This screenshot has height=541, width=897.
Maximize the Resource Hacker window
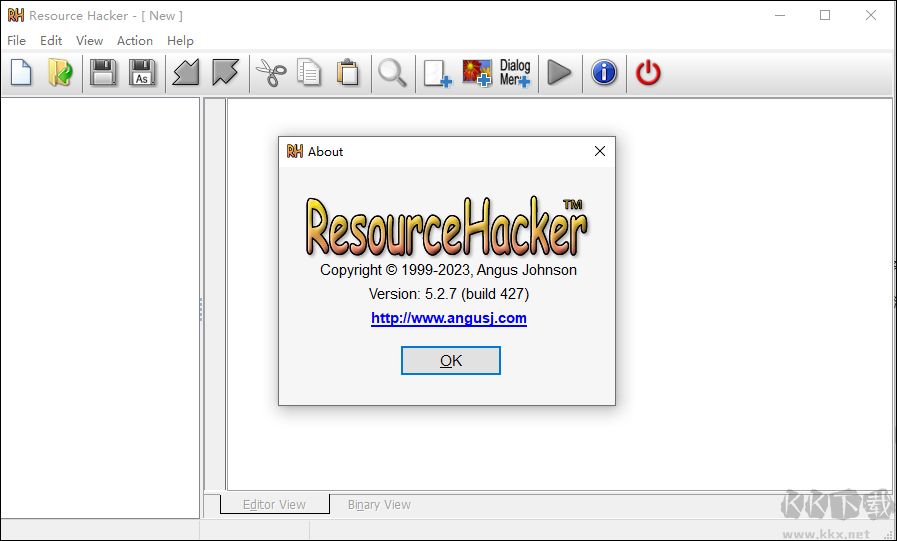coord(825,15)
